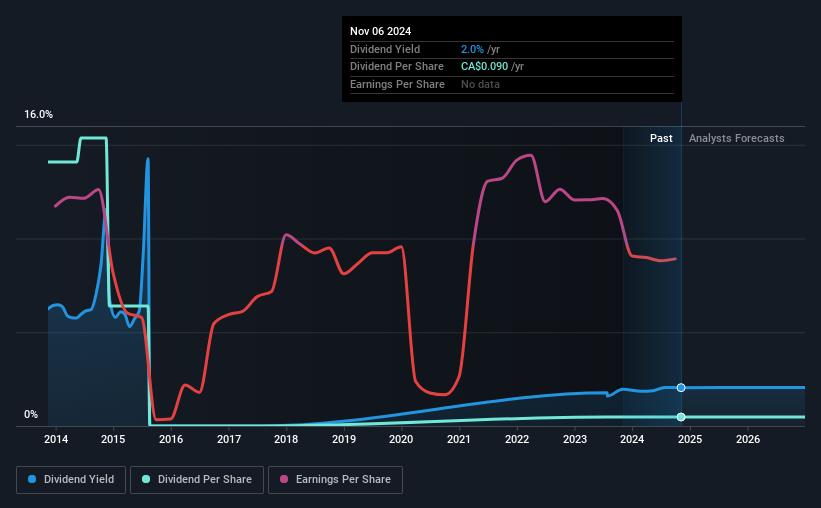The image size is (821, 508).
Task: Click the 2018 x-axis label
Action: 286,439
